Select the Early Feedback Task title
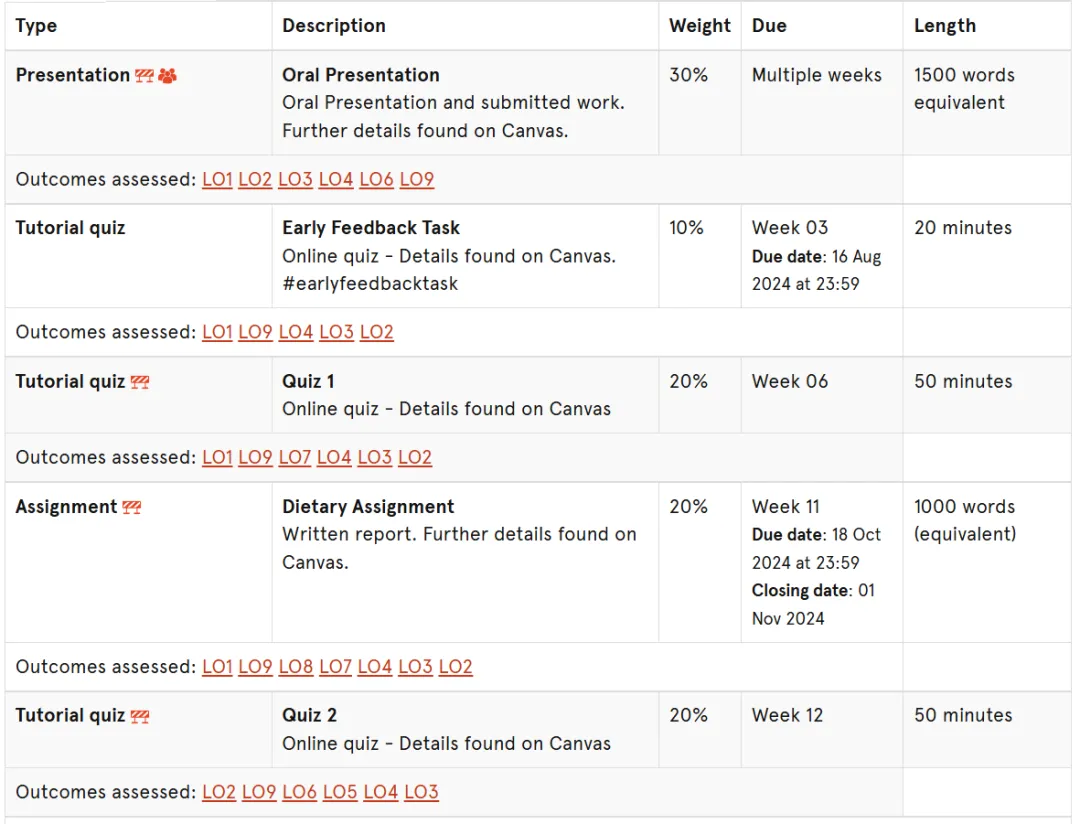The image size is (1080, 824). point(371,228)
